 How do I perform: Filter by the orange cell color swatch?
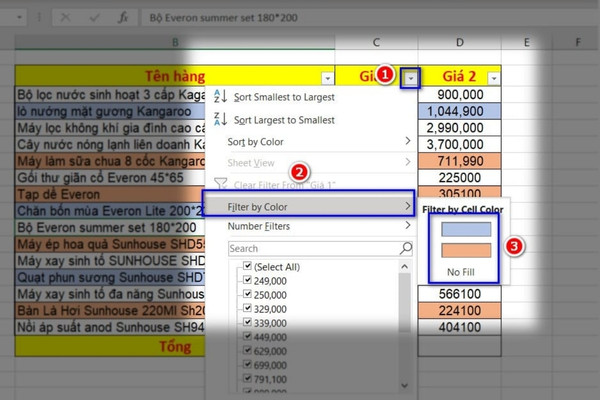466,250
